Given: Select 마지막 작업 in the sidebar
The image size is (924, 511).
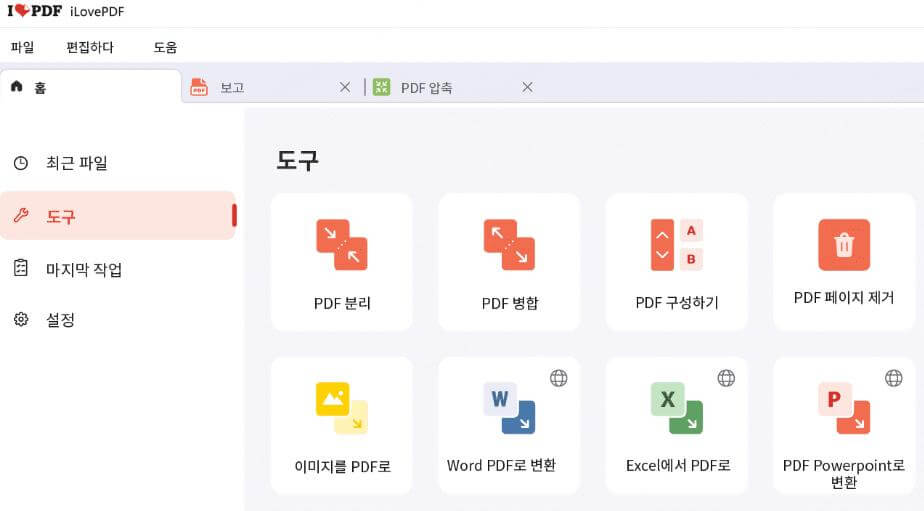Looking at the screenshot, I should (x=118, y=269).
